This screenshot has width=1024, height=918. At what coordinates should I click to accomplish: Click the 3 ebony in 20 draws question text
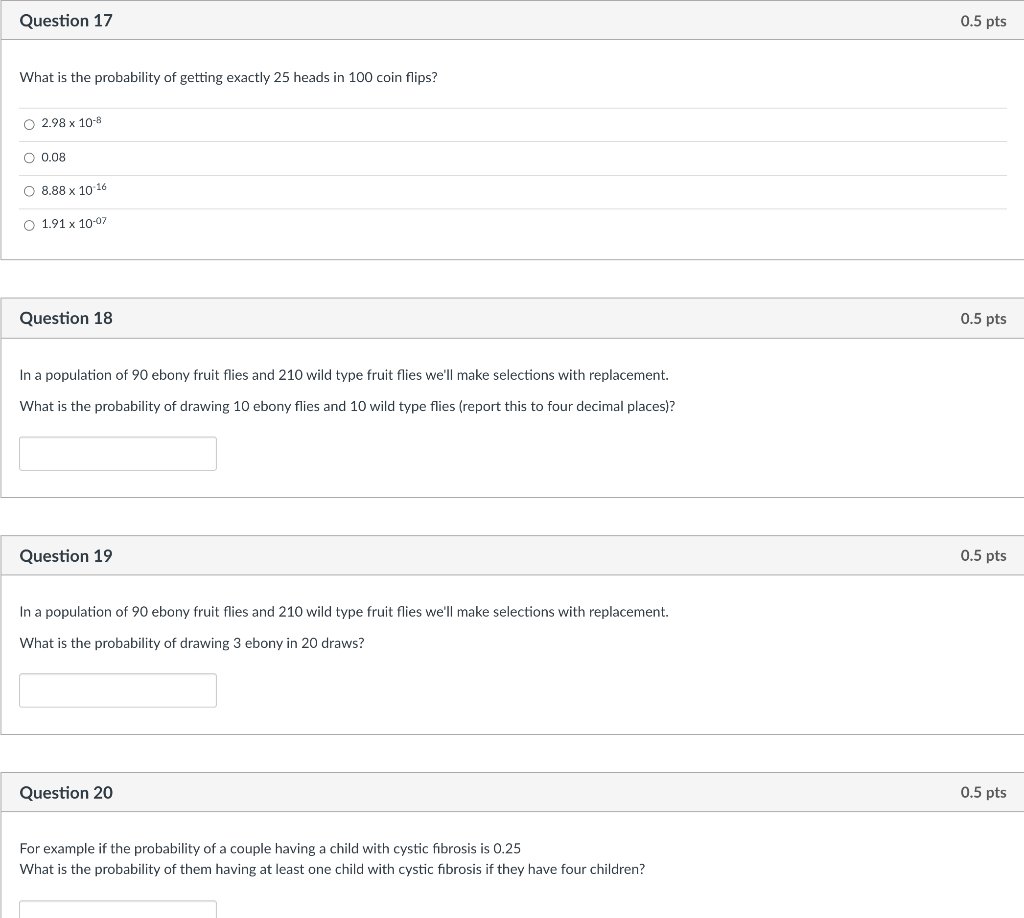192,643
